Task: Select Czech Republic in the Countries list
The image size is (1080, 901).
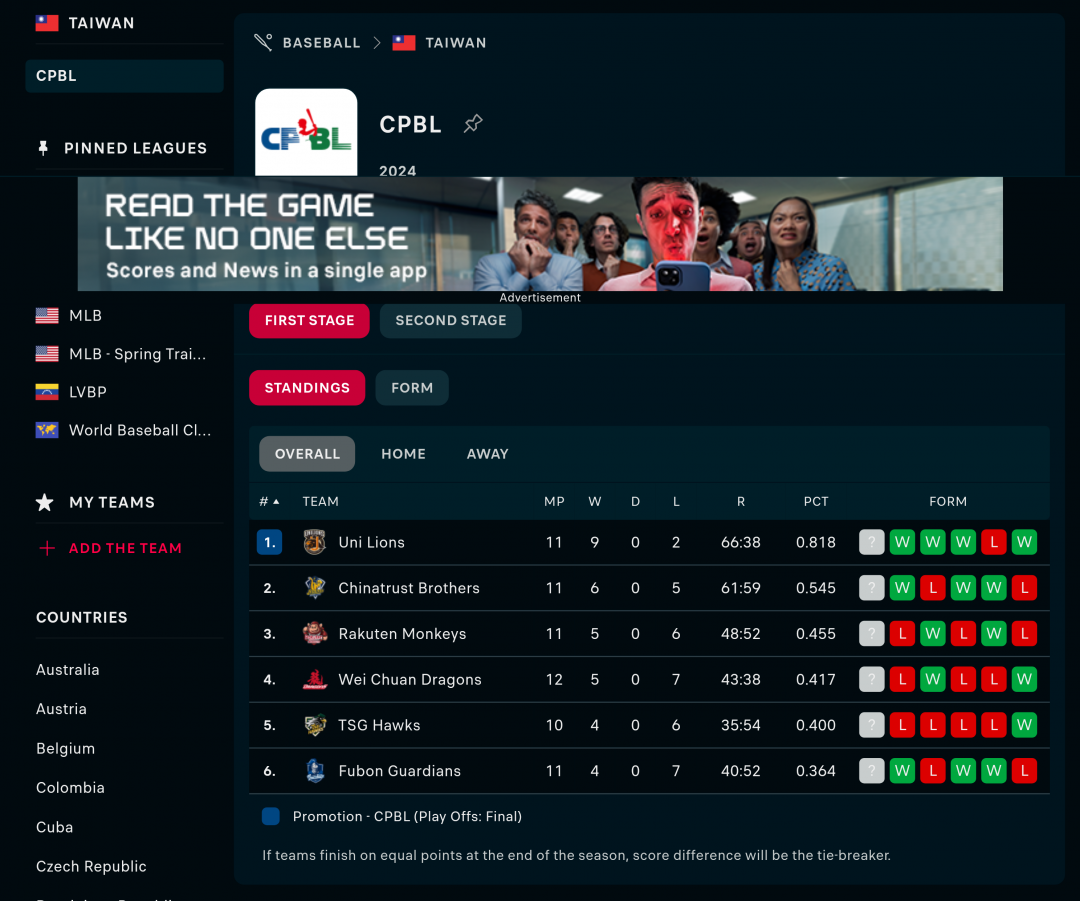Action: (91, 866)
